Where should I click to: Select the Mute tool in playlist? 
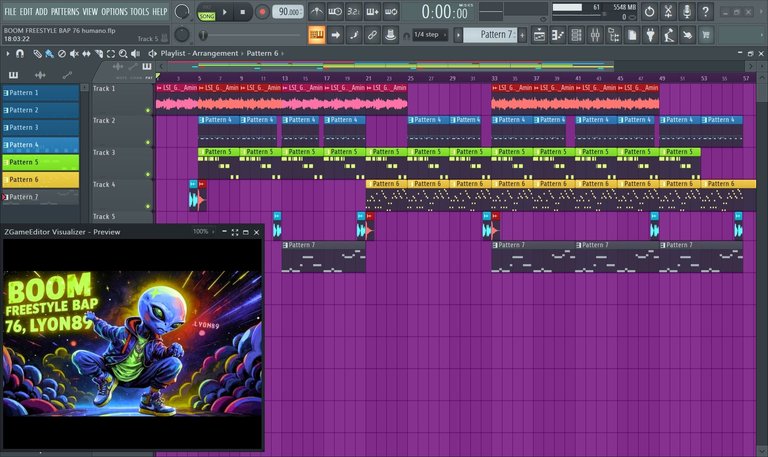pyautogui.click(x=74, y=53)
